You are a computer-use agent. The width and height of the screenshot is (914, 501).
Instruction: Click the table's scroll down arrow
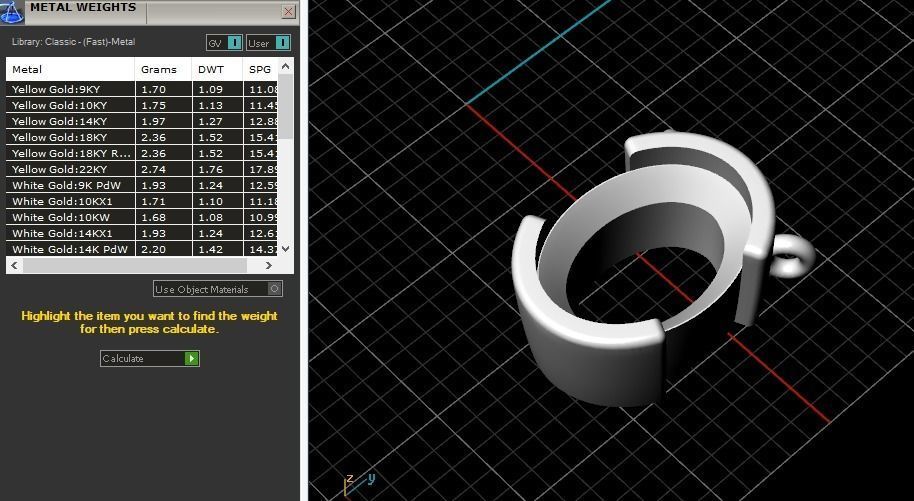[285, 248]
